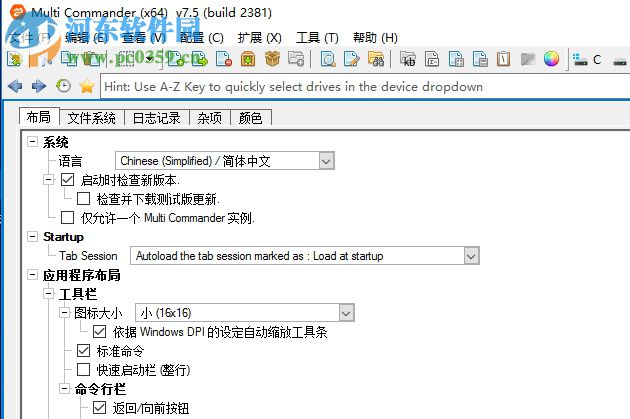Click the color wheel icon

tap(551, 59)
